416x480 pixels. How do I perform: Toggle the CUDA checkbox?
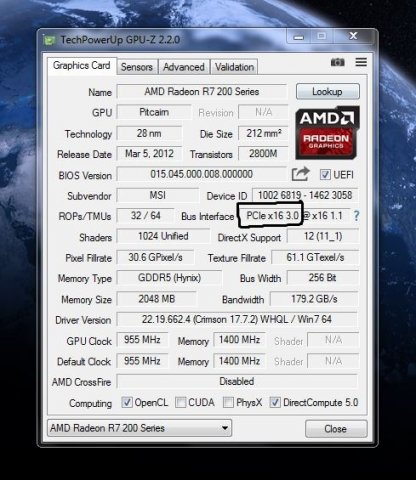[x=180, y=402]
